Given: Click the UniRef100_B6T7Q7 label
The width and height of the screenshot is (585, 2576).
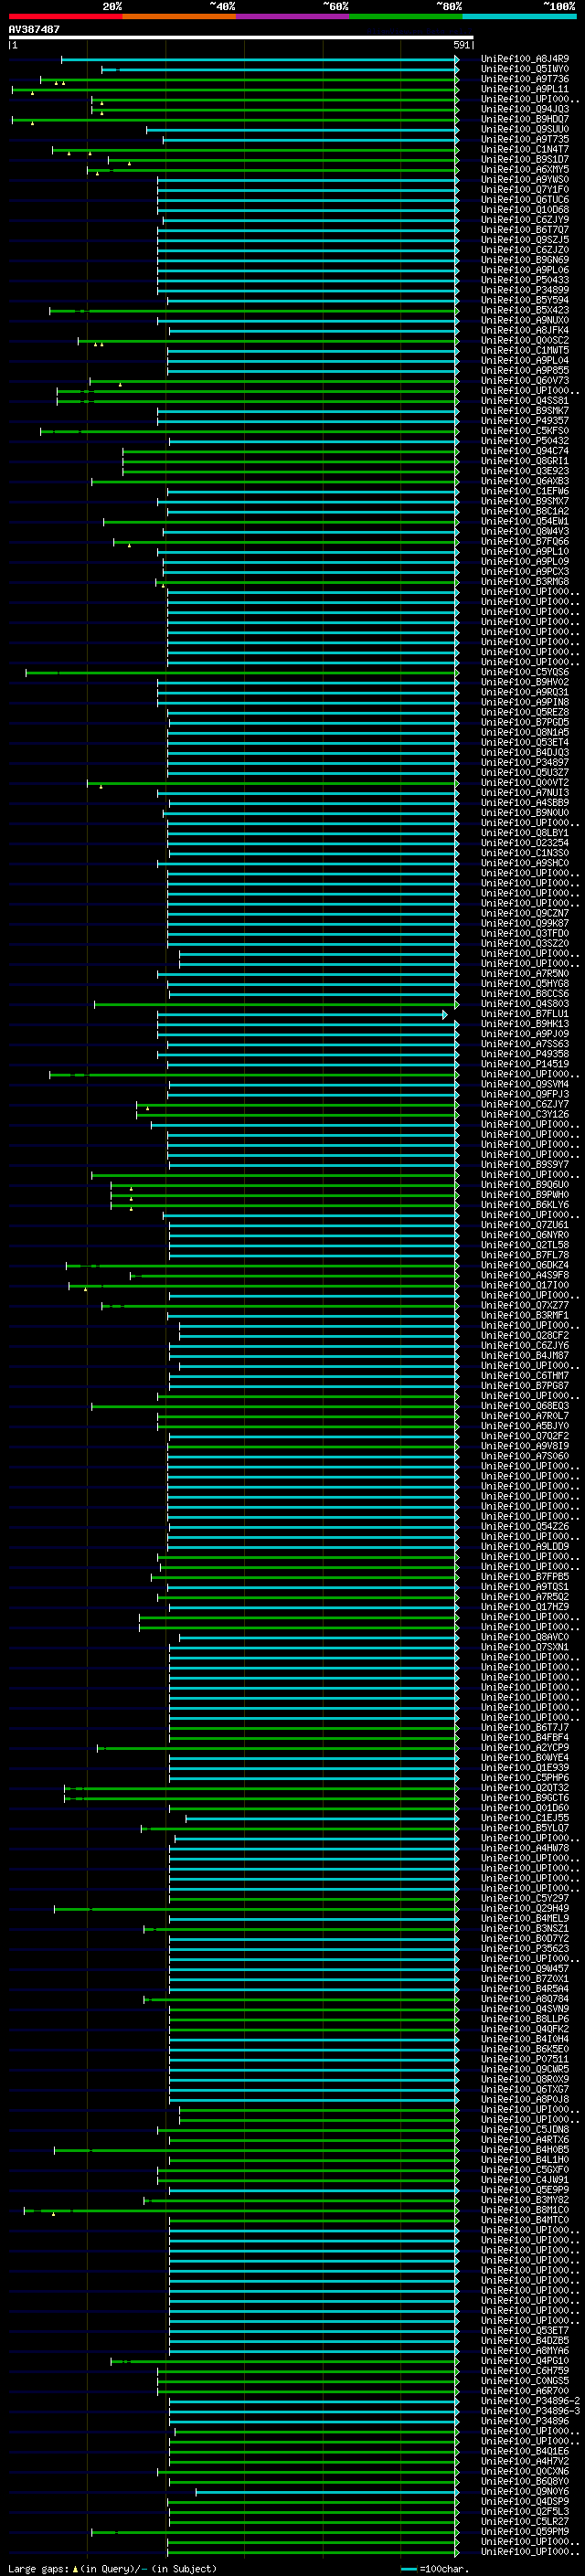Looking at the screenshot, I should coord(525,230).
